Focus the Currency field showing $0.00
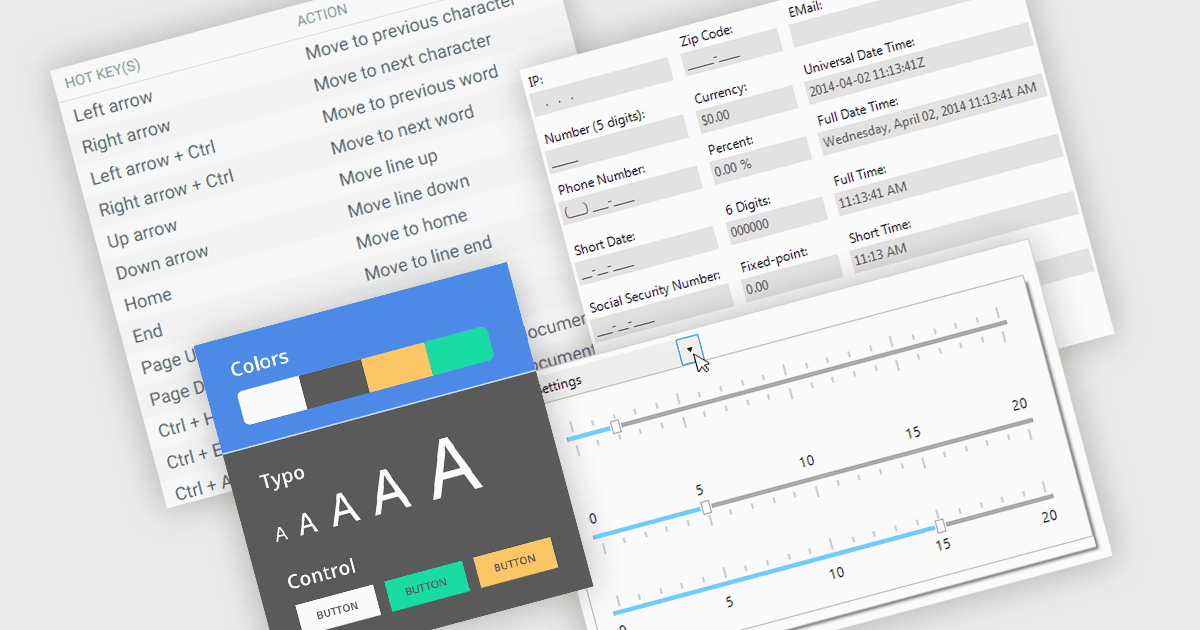This screenshot has width=1200, height=630. click(748, 109)
